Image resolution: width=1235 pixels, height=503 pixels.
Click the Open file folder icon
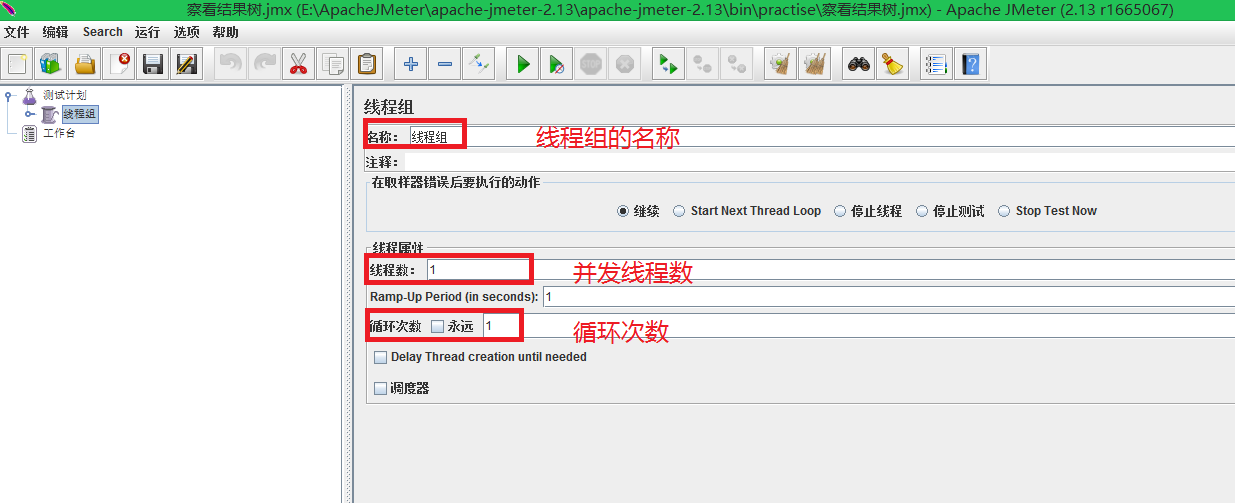(x=85, y=65)
